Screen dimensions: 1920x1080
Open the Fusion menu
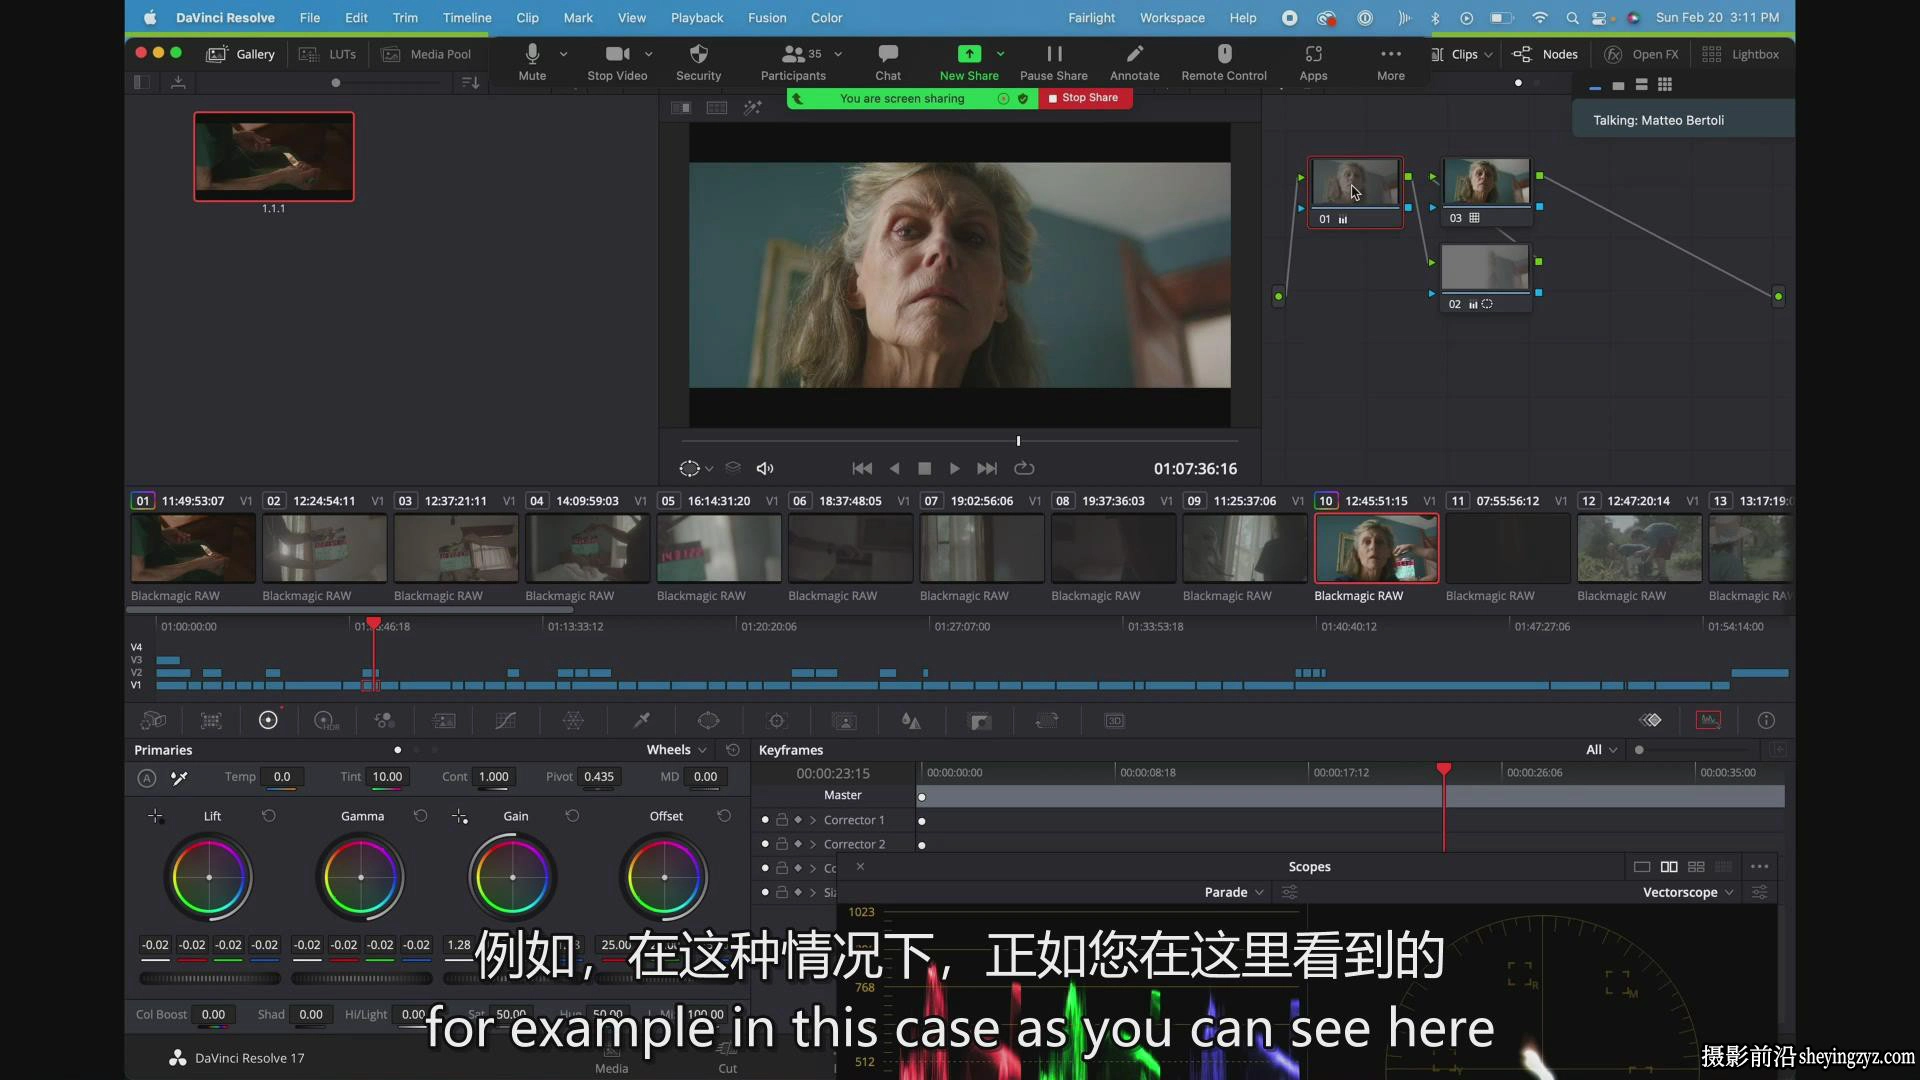click(x=767, y=17)
